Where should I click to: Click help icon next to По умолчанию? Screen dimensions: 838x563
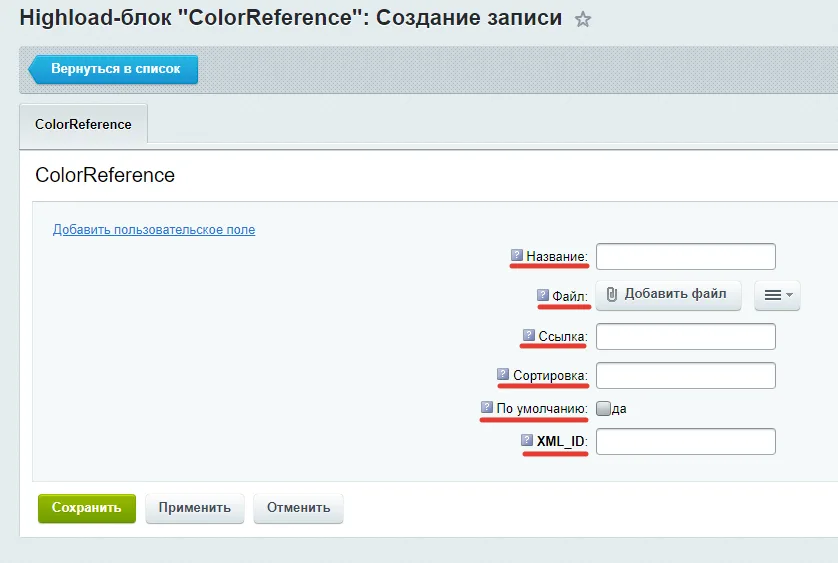(486, 407)
